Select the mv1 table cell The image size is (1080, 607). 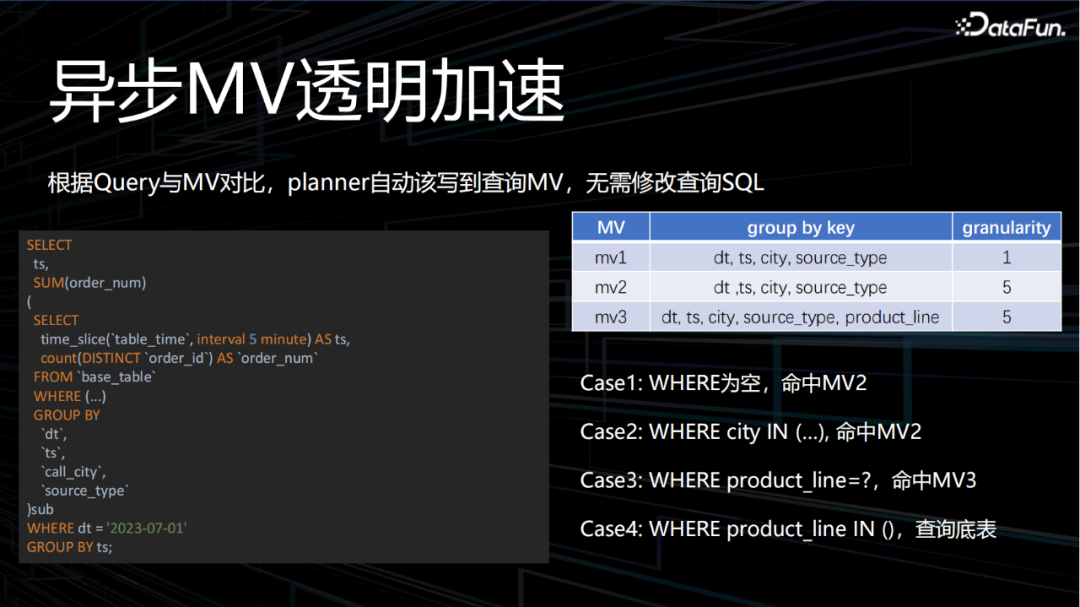pos(611,257)
